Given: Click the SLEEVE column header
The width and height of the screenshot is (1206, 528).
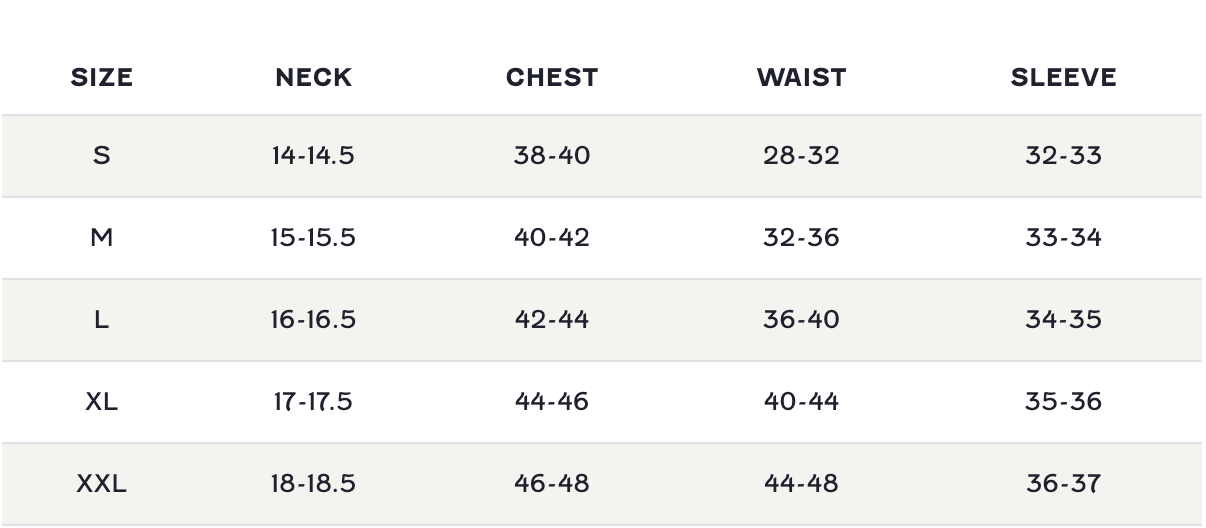Looking at the screenshot, I should (1063, 77).
